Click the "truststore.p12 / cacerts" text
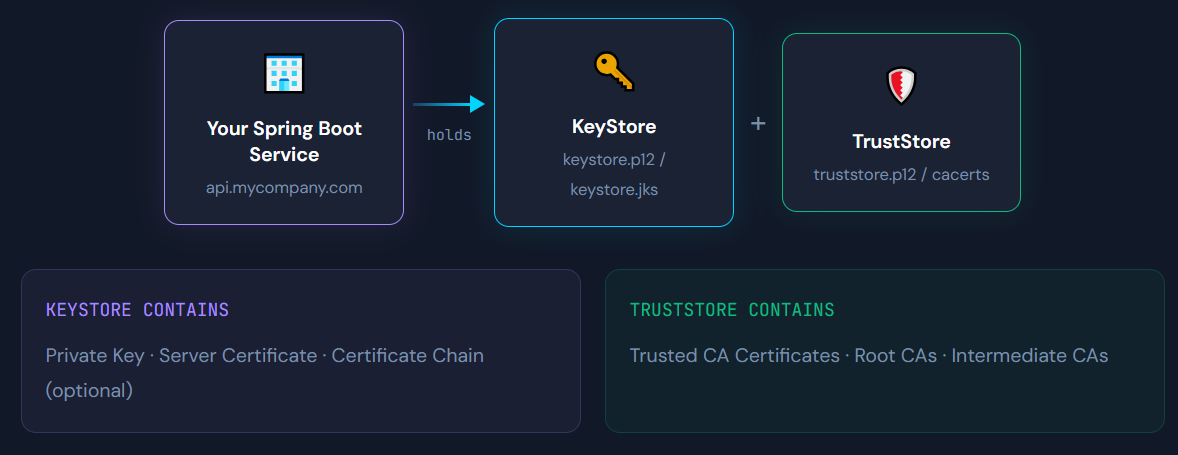Image resolution: width=1178 pixels, height=455 pixels. pyautogui.click(x=901, y=175)
